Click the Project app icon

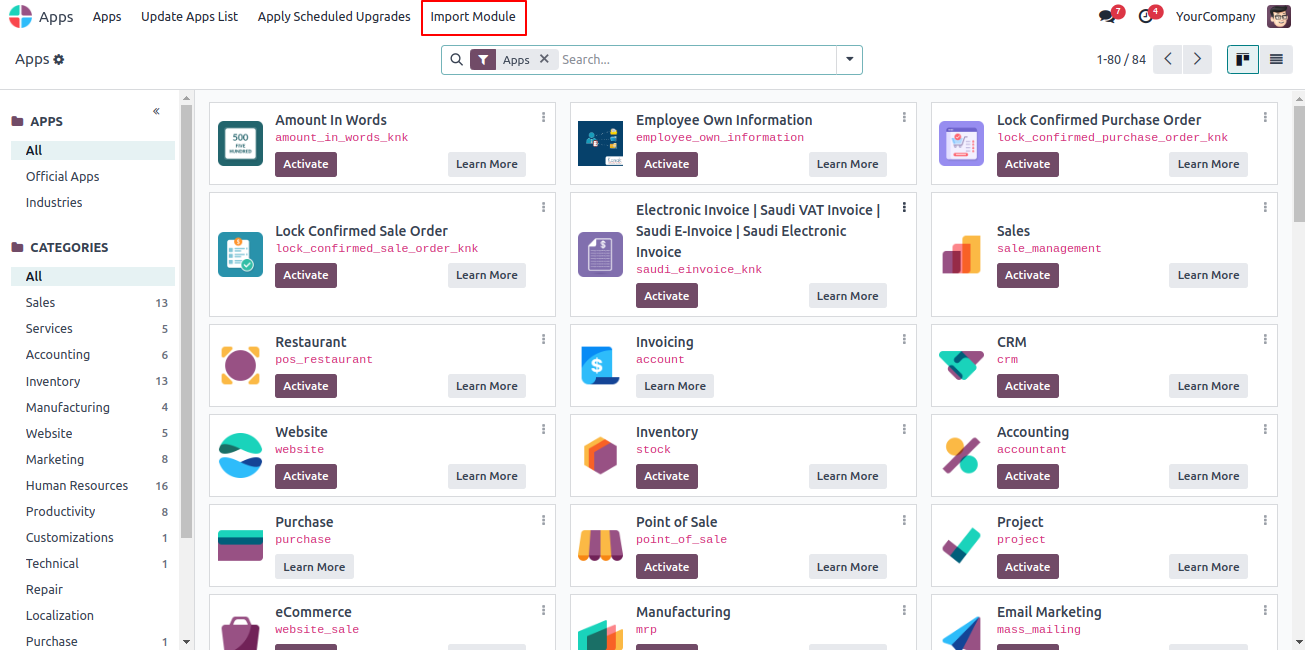coord(961,545)
